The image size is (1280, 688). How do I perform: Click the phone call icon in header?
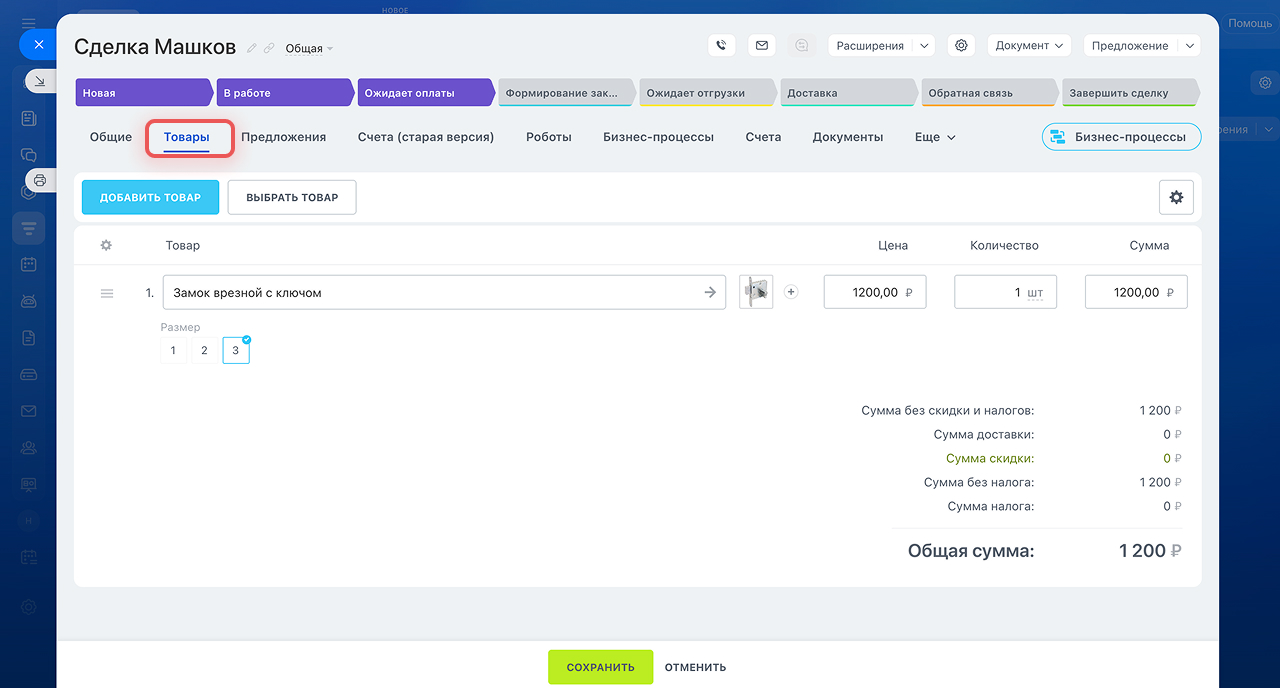pyautogui.click(x=721, y=45)
